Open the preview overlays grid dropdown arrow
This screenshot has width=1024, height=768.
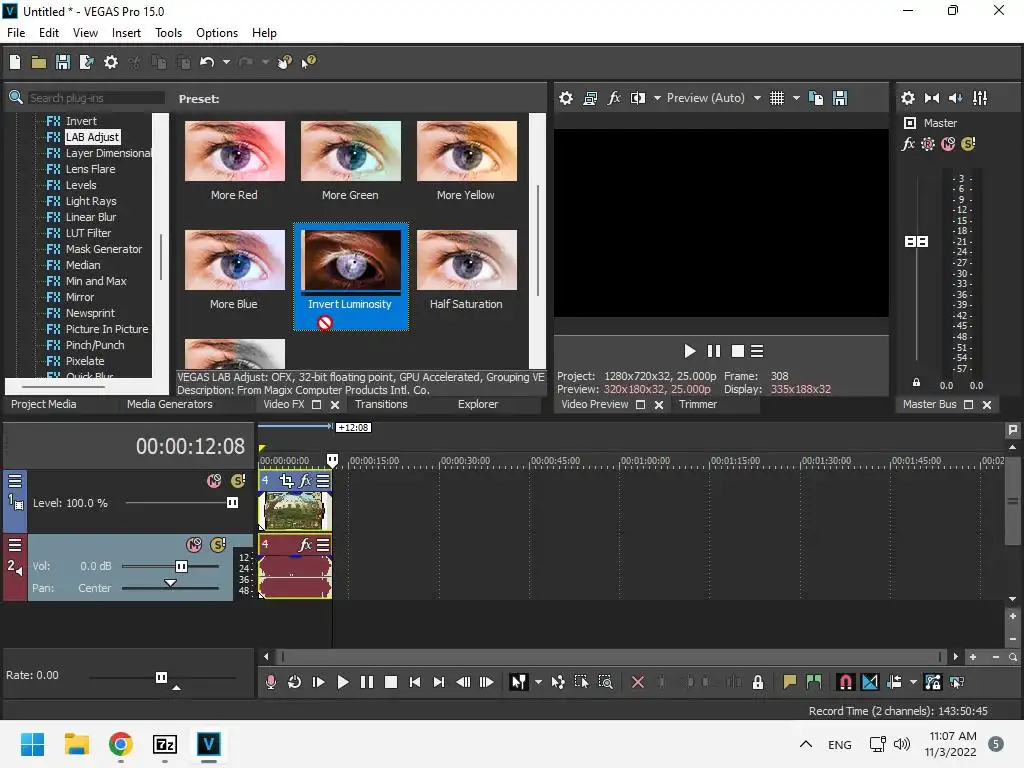pyautogui.click(x=796, y=98)
